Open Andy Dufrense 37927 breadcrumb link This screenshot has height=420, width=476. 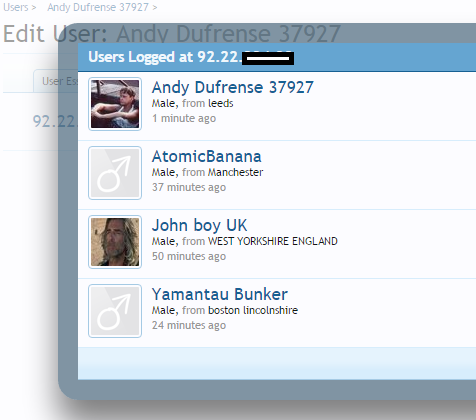(98, 7)
